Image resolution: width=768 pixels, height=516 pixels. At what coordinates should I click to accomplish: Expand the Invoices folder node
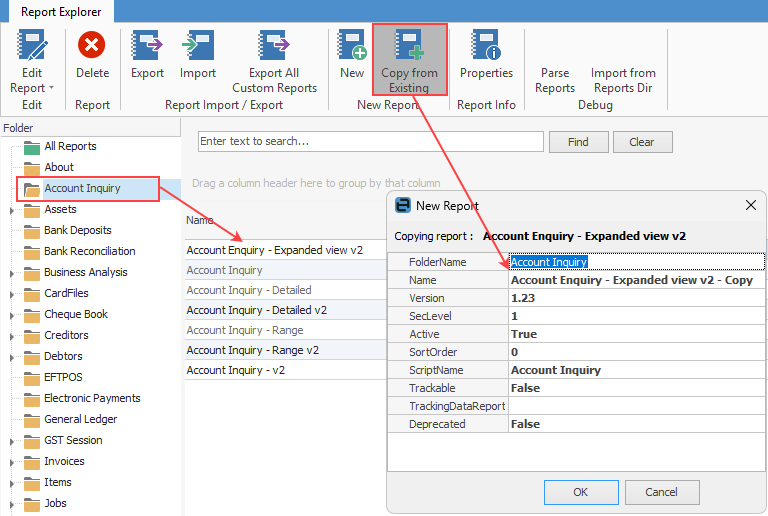[12, 463]
